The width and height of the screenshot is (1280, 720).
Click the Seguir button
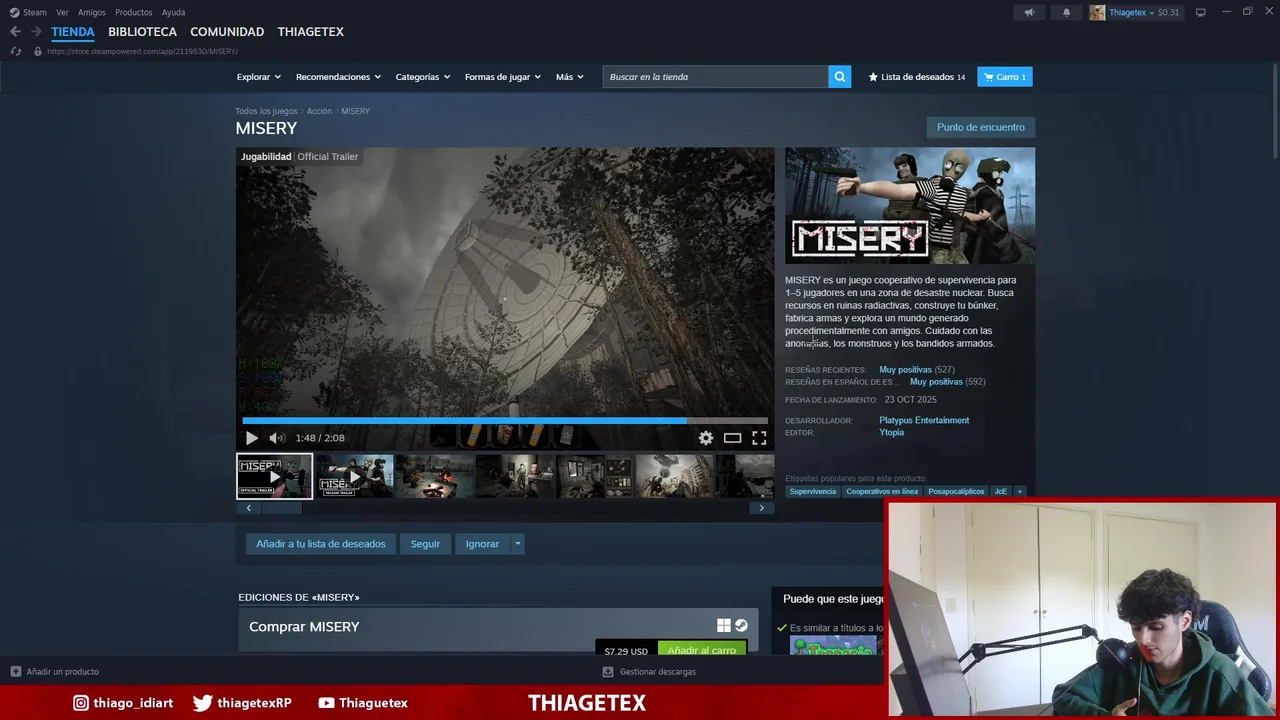pos(425,544)
